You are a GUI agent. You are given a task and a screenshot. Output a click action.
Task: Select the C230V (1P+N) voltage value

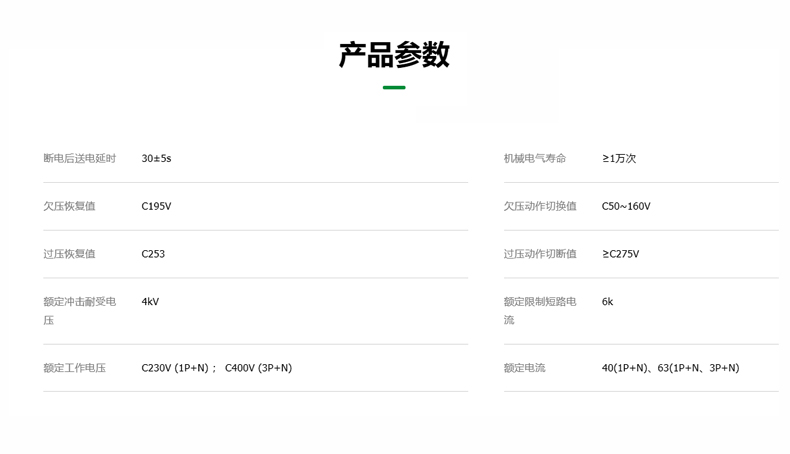175,368
